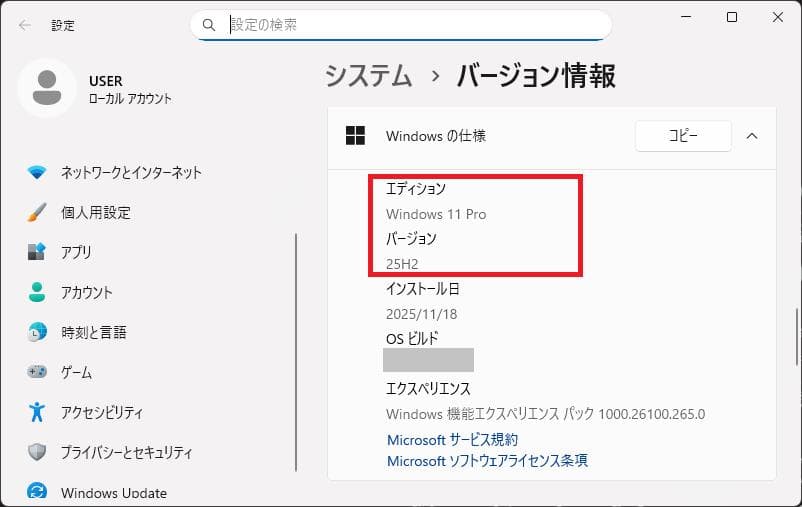
Task: Click the gaming controller icon
Action: 37,371
